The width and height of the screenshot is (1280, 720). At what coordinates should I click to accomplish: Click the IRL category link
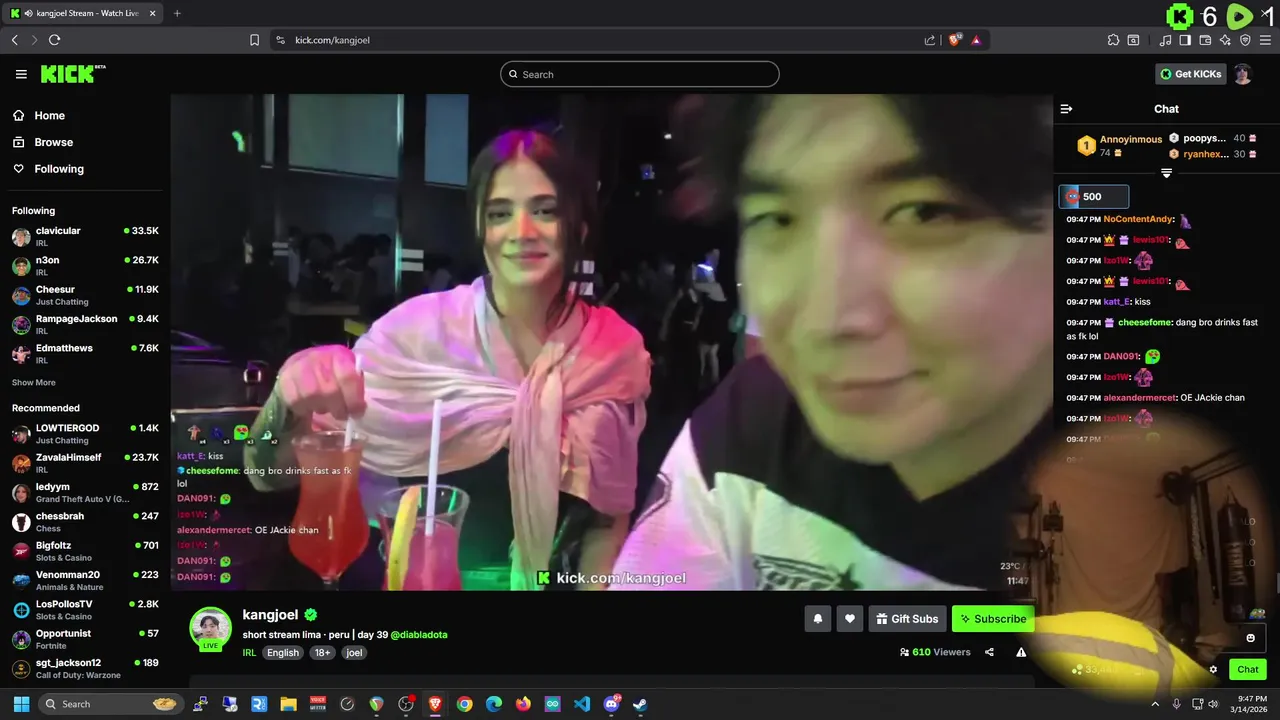[x=249, y=653]
